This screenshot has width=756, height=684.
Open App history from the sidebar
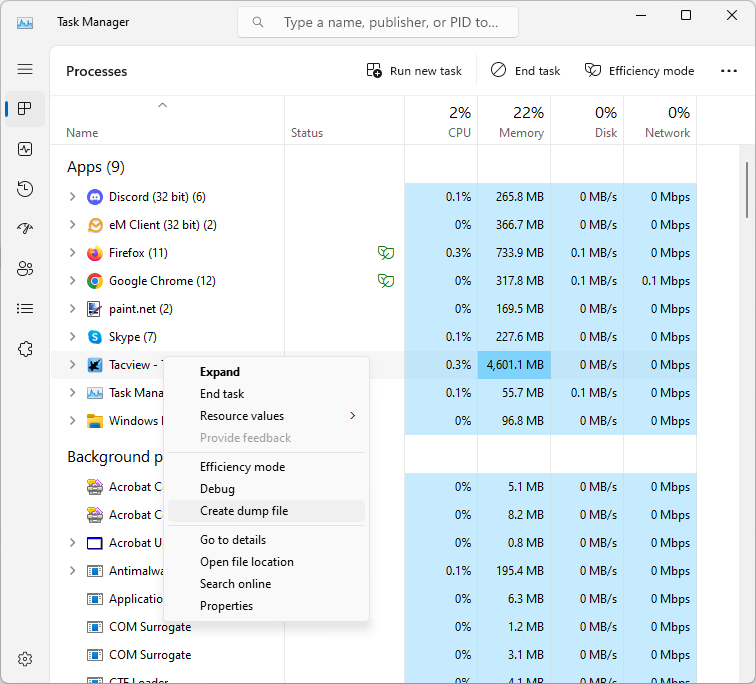25,189
